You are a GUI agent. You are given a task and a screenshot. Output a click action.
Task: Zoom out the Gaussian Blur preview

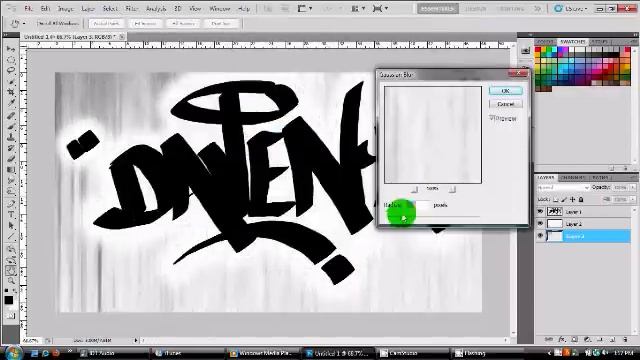414,189
